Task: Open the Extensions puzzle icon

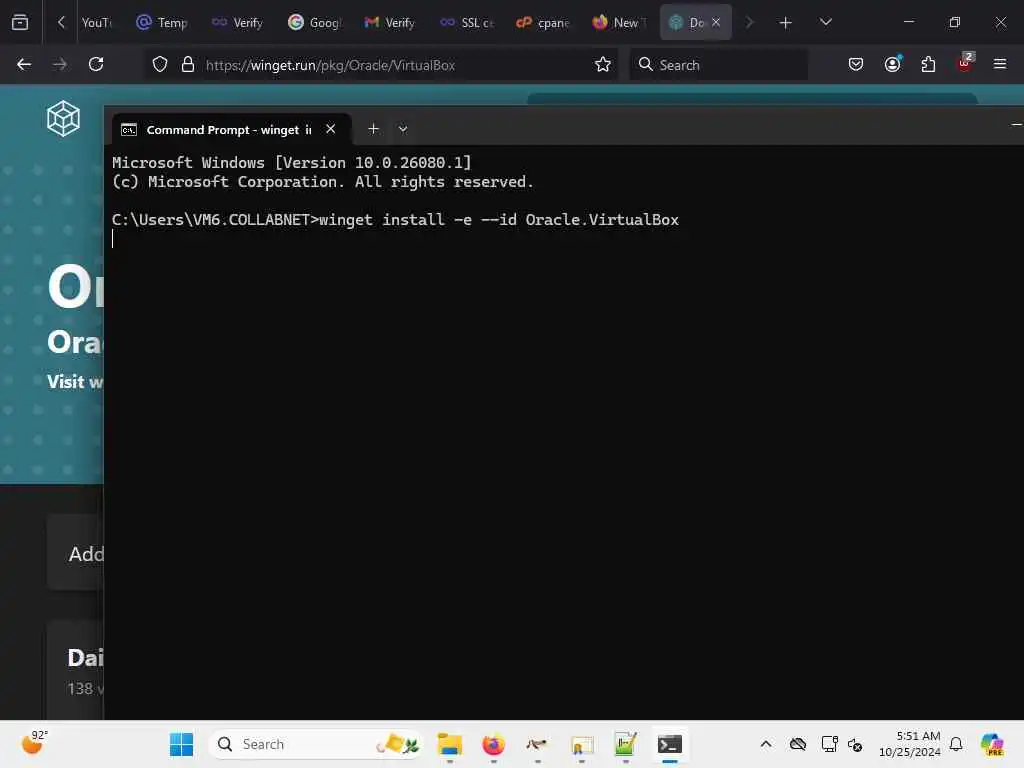Action: [928, 64]
